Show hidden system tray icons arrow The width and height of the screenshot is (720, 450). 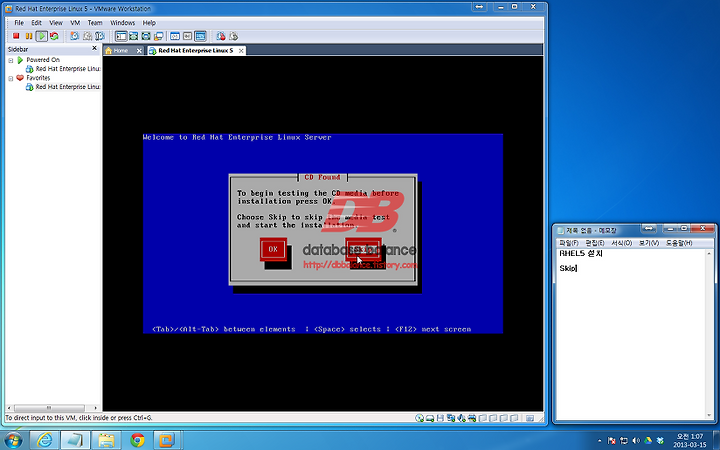599,441
